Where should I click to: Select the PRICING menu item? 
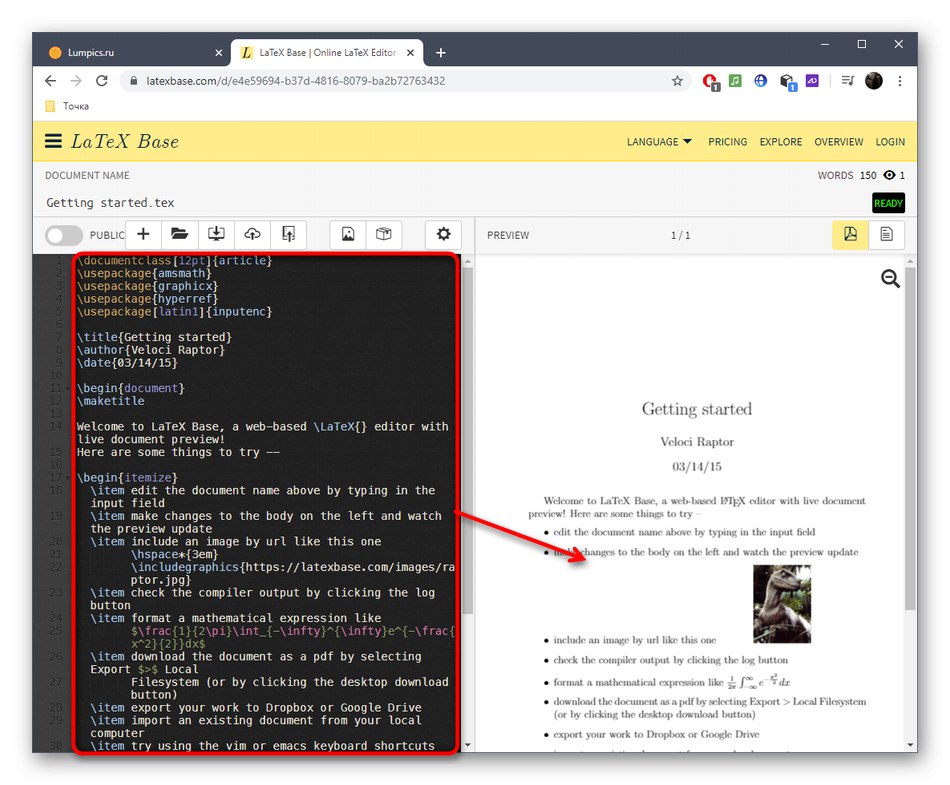coord(727,142)
